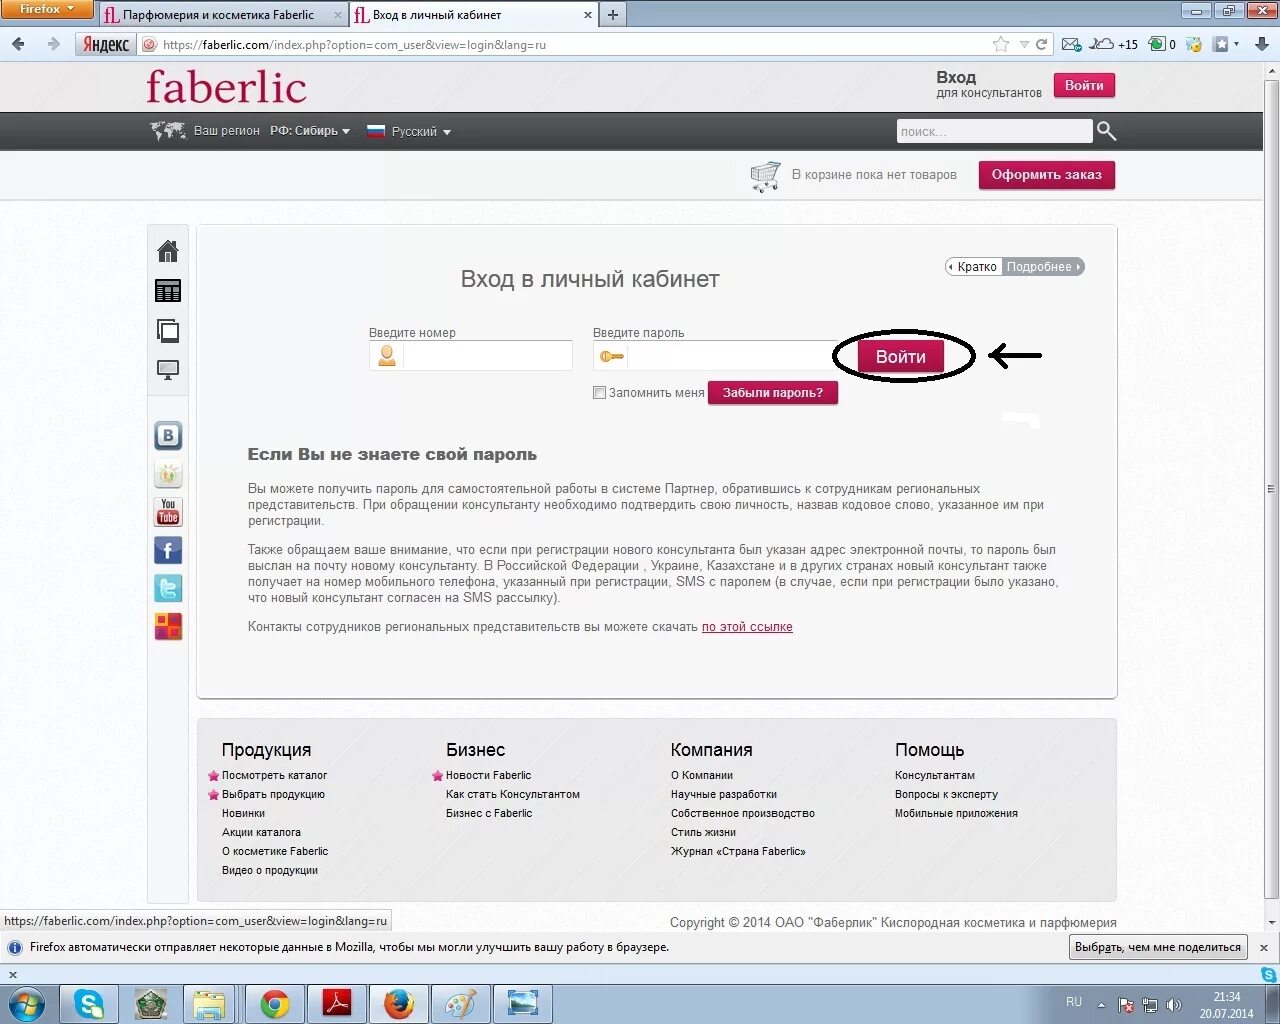Open 'Мобильные приложения' footer link
Viewport: 1280px width, 1024px height.
(956, 813)
